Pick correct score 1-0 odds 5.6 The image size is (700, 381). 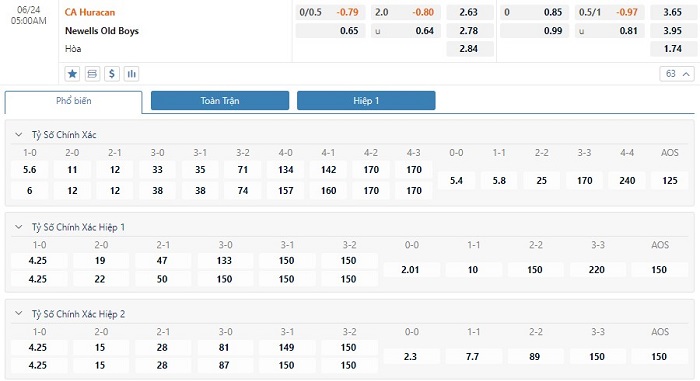coord(29,170)
